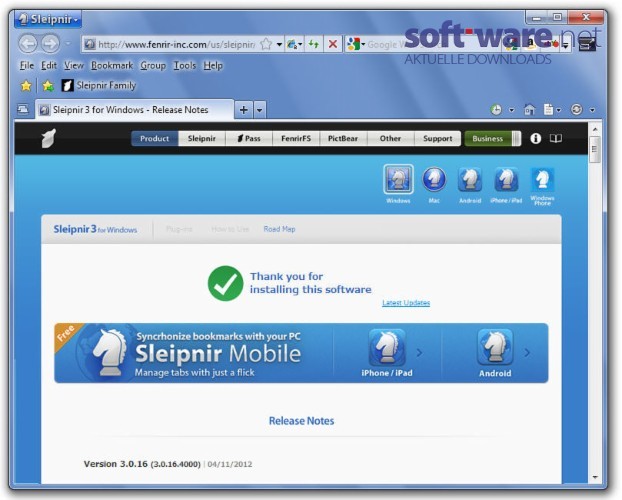Click the Release Notes heading text
Screen dimensions: 622x500
301,421
